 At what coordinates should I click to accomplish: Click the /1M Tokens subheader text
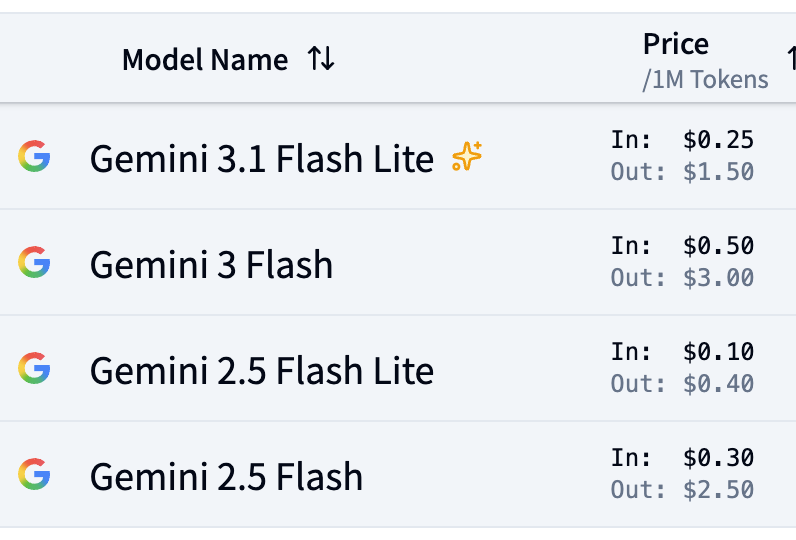click(705, 80)
